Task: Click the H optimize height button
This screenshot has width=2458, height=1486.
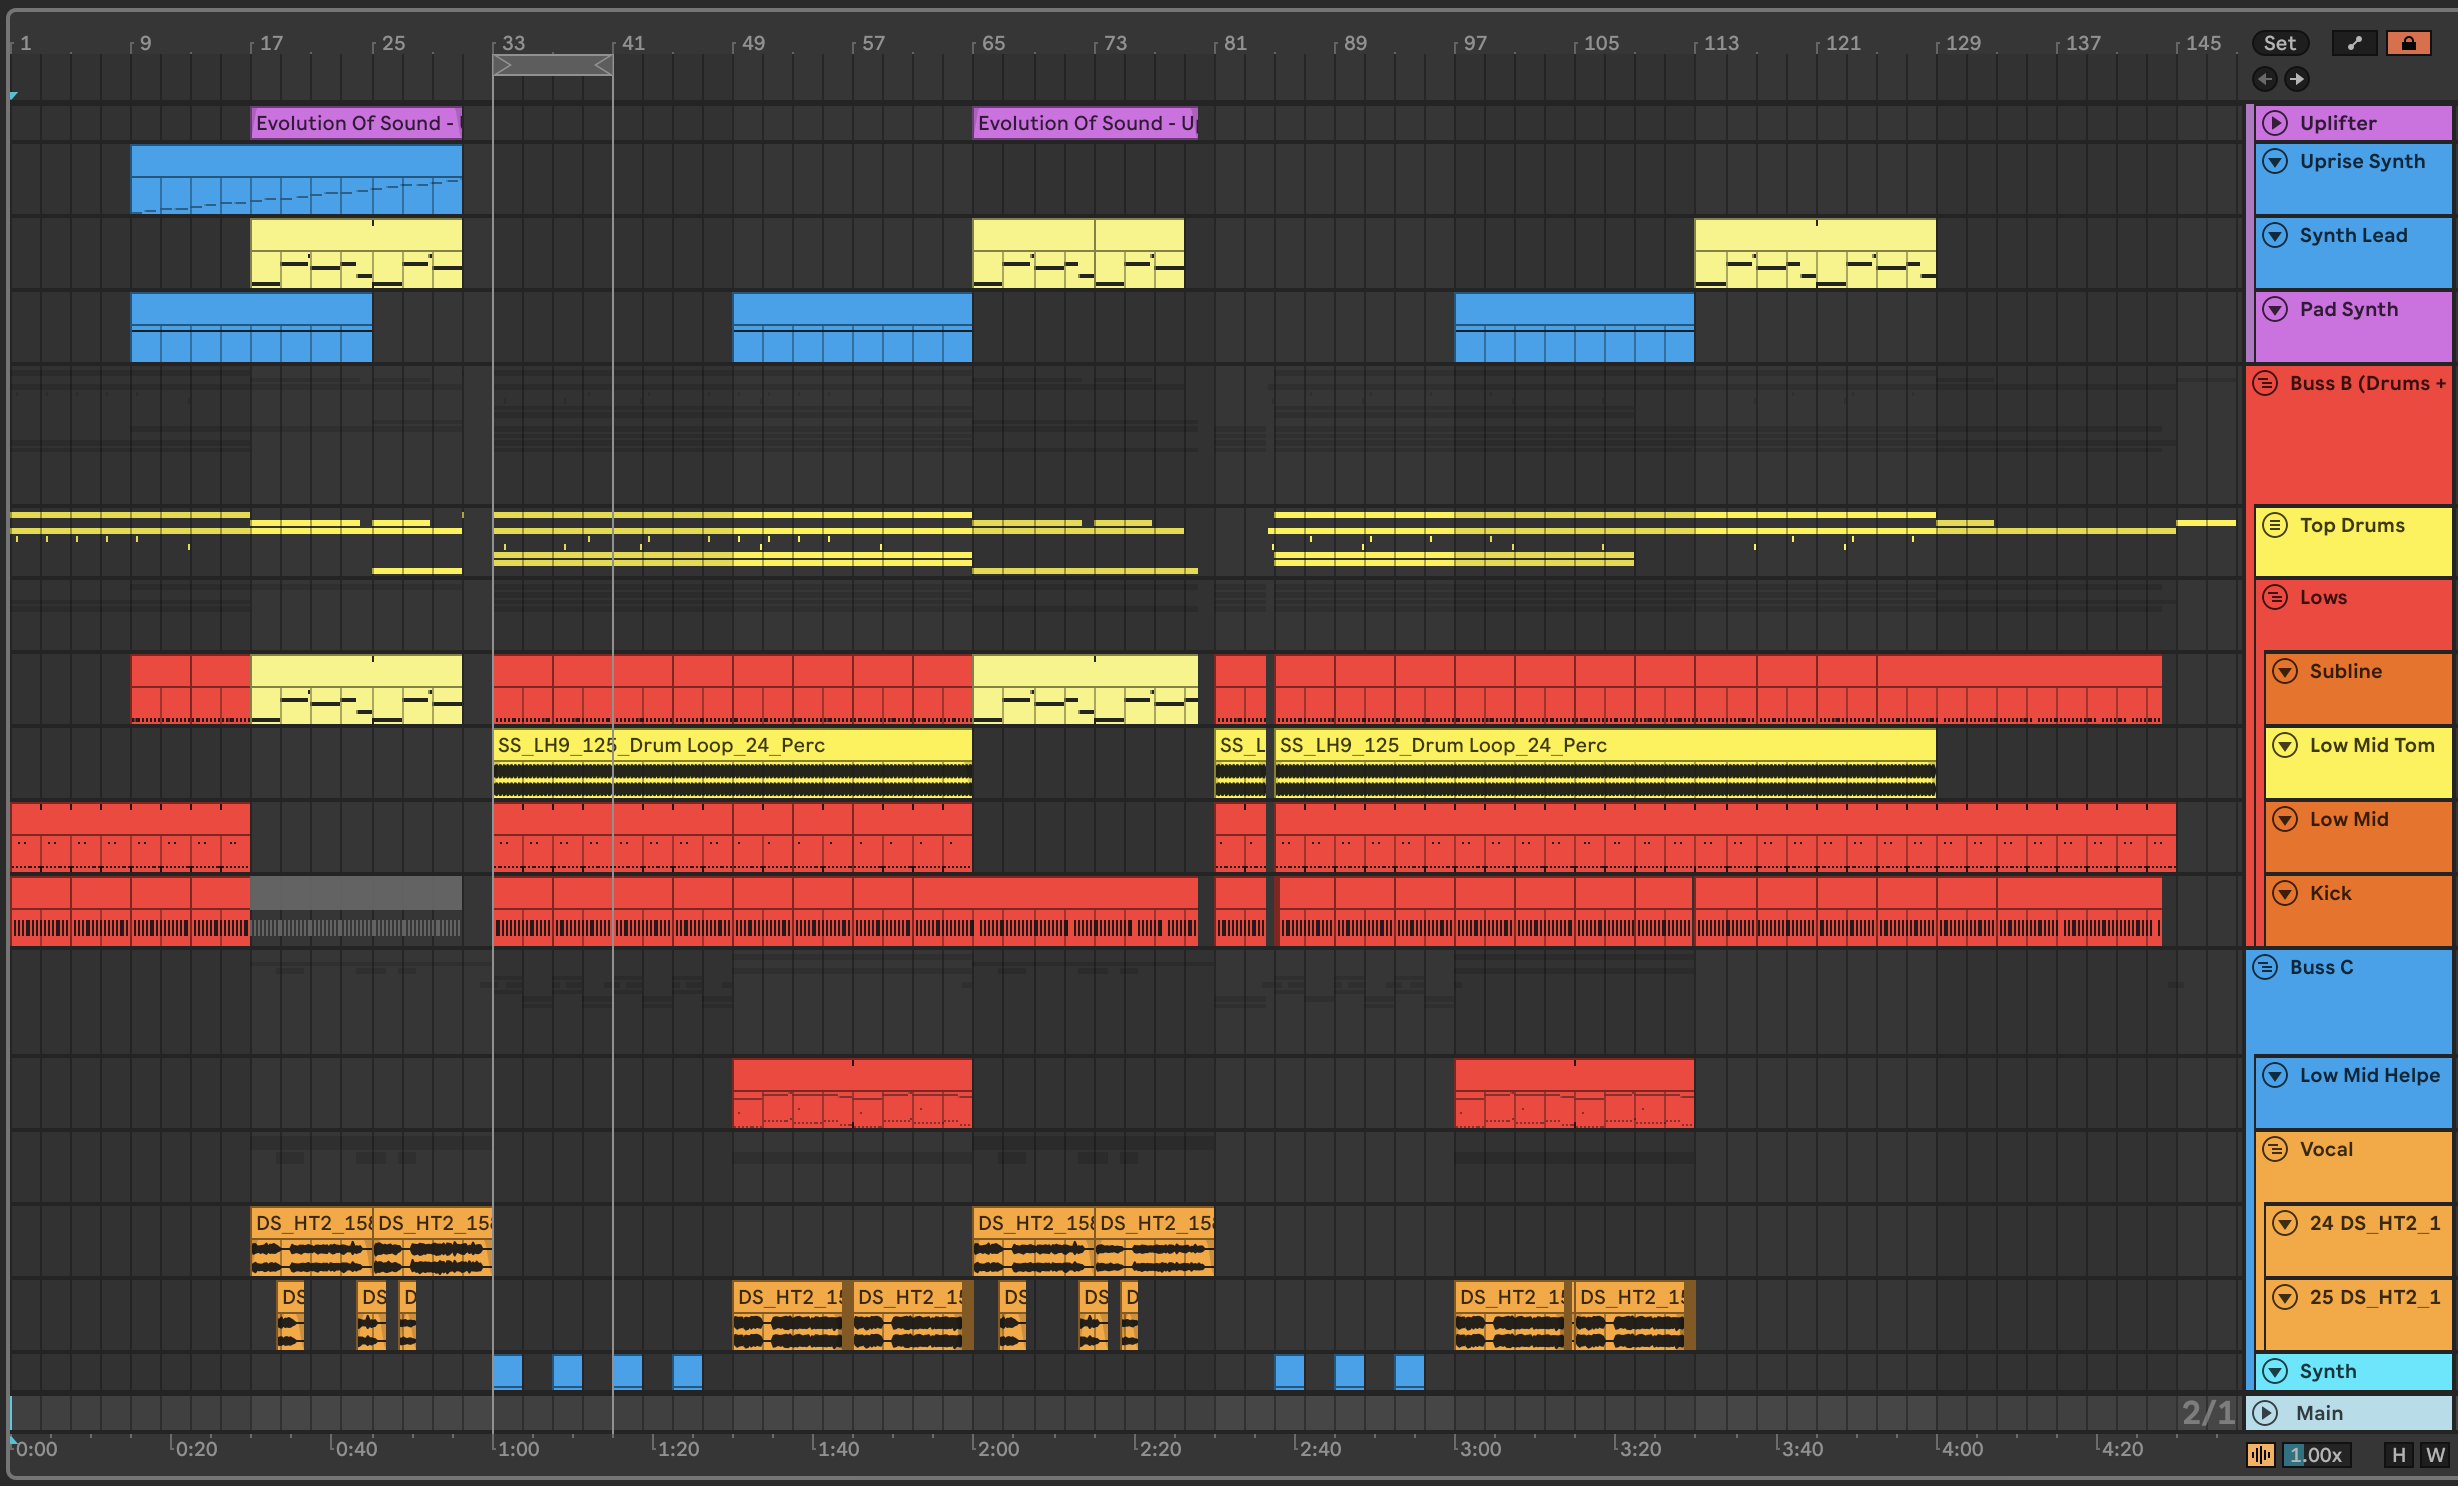Action: tap(2398, 1455)
